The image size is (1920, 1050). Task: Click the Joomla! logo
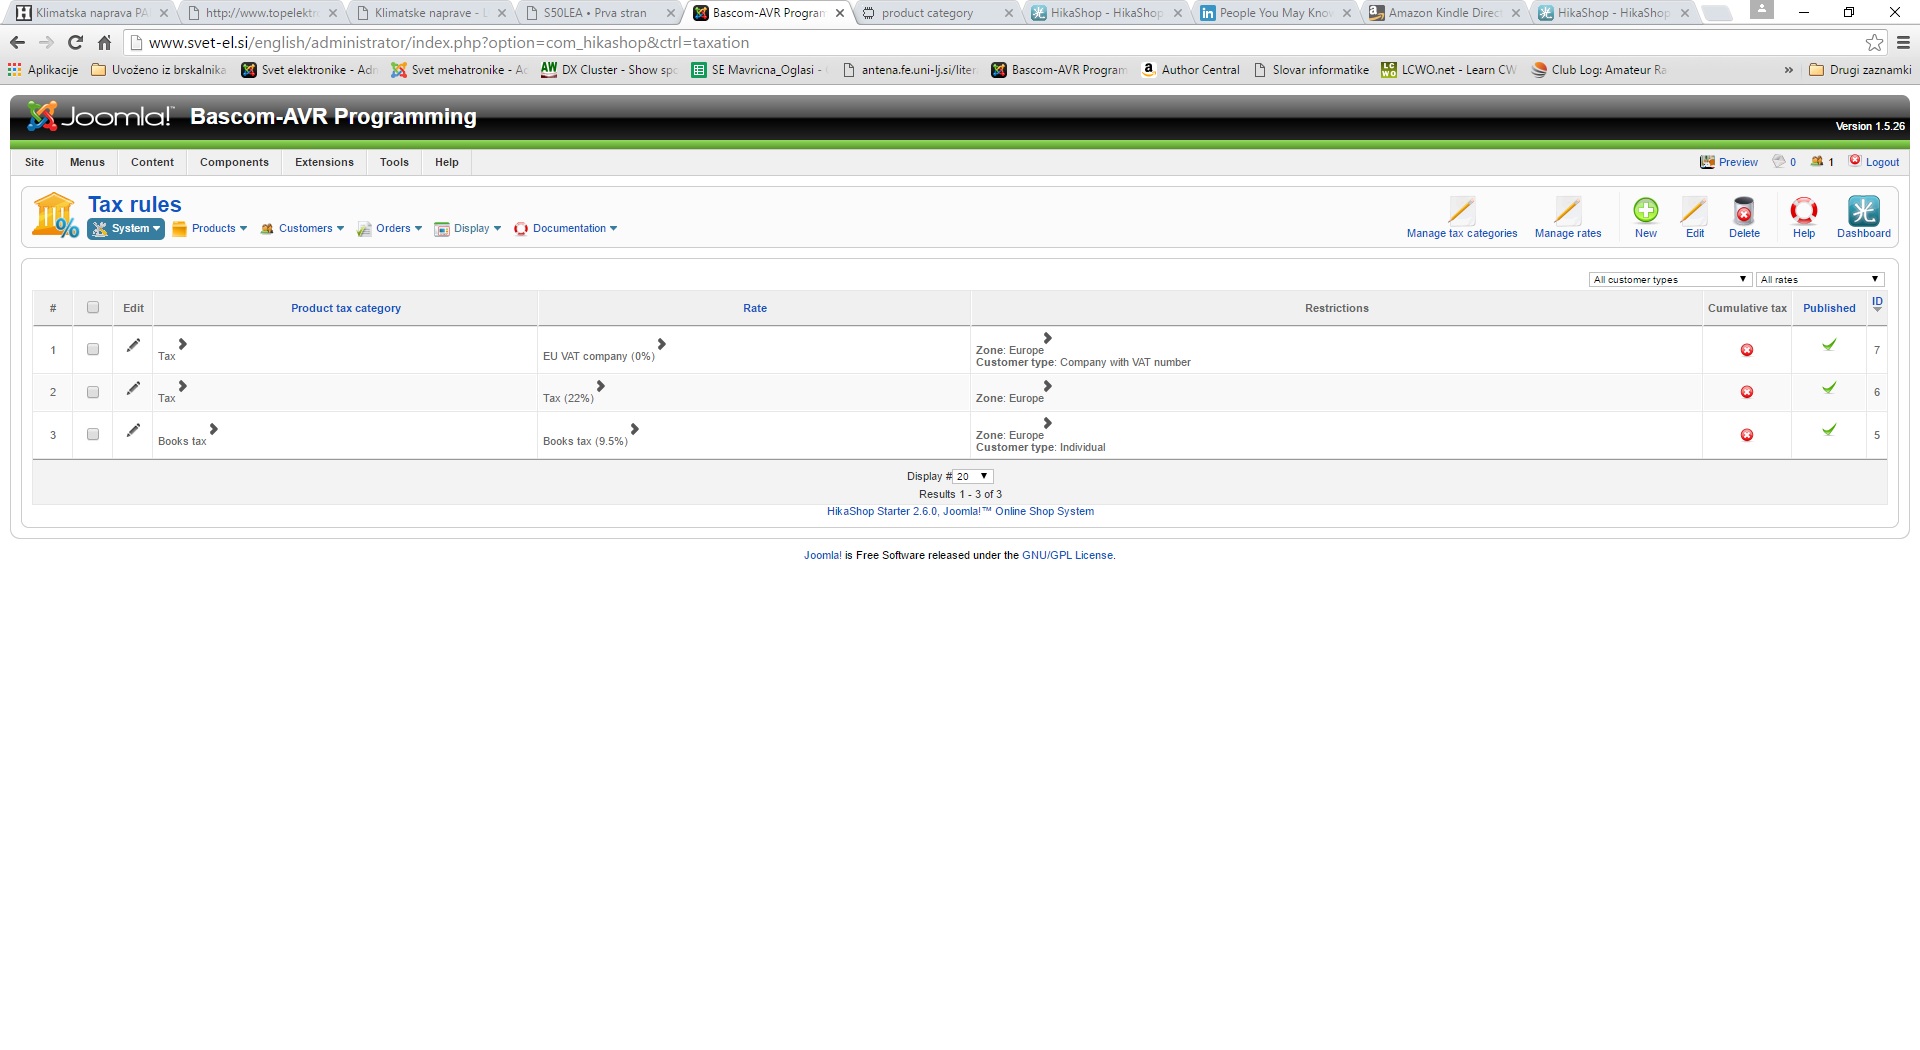pos(99,117)
